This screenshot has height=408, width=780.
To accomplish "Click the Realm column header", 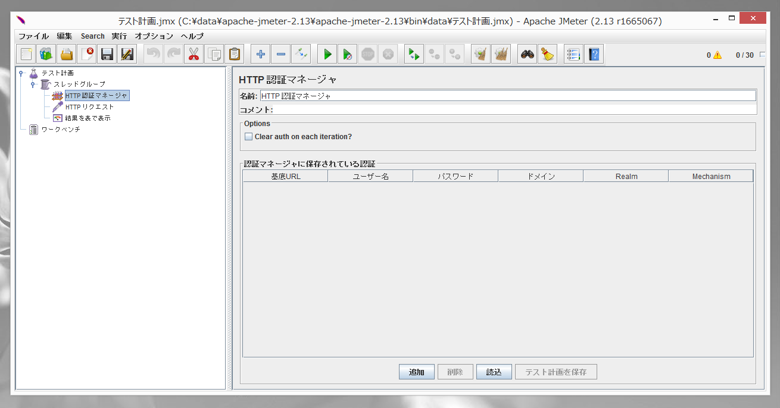I will pos(626,176).
